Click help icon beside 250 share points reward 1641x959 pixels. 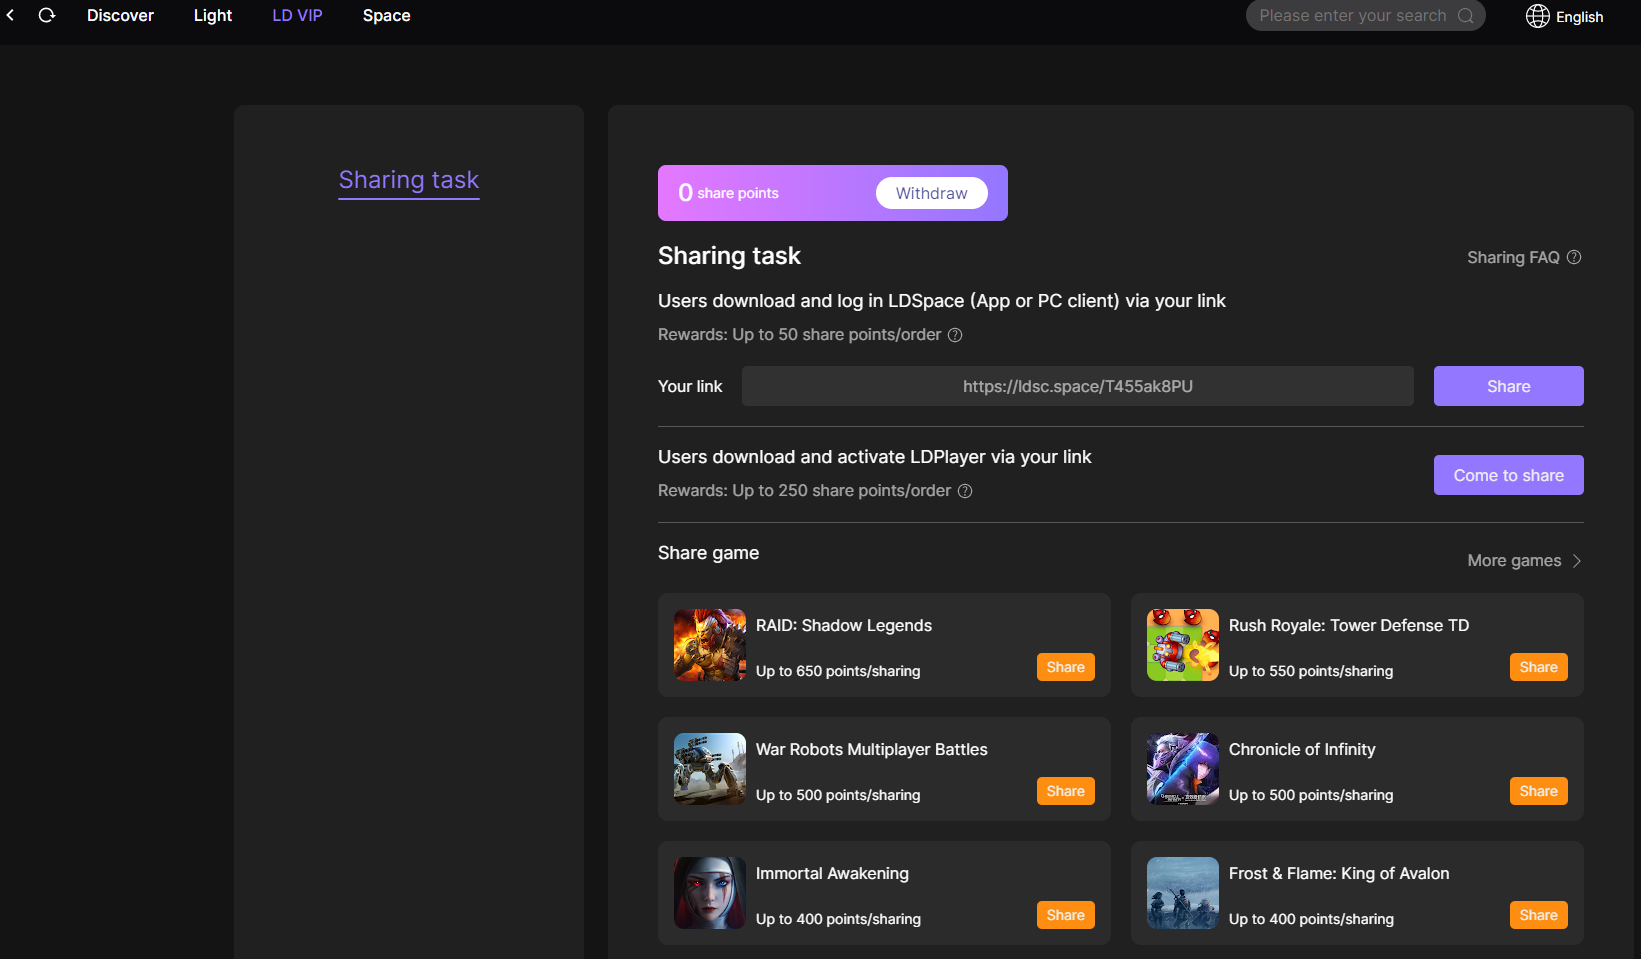(965, 491)
